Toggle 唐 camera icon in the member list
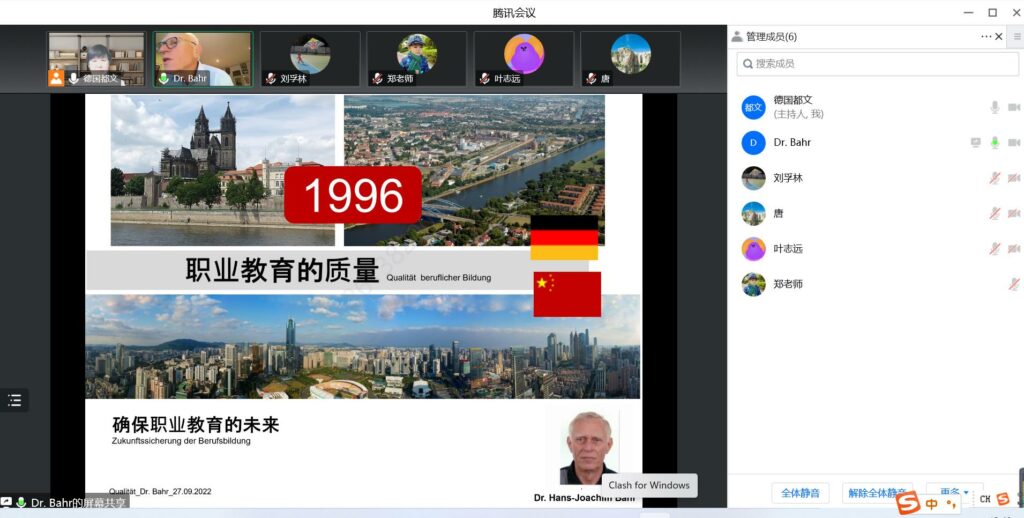The width and height of the screenshot is (1024, 518). 1014,213
